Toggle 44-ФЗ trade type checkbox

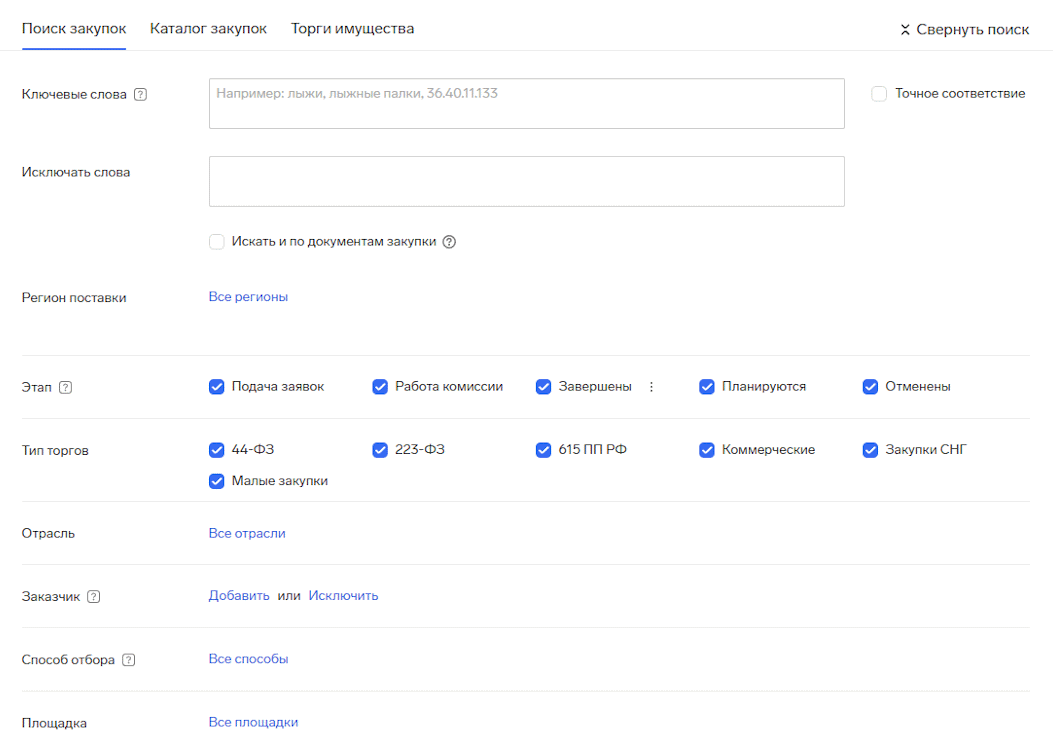[216, 450]
